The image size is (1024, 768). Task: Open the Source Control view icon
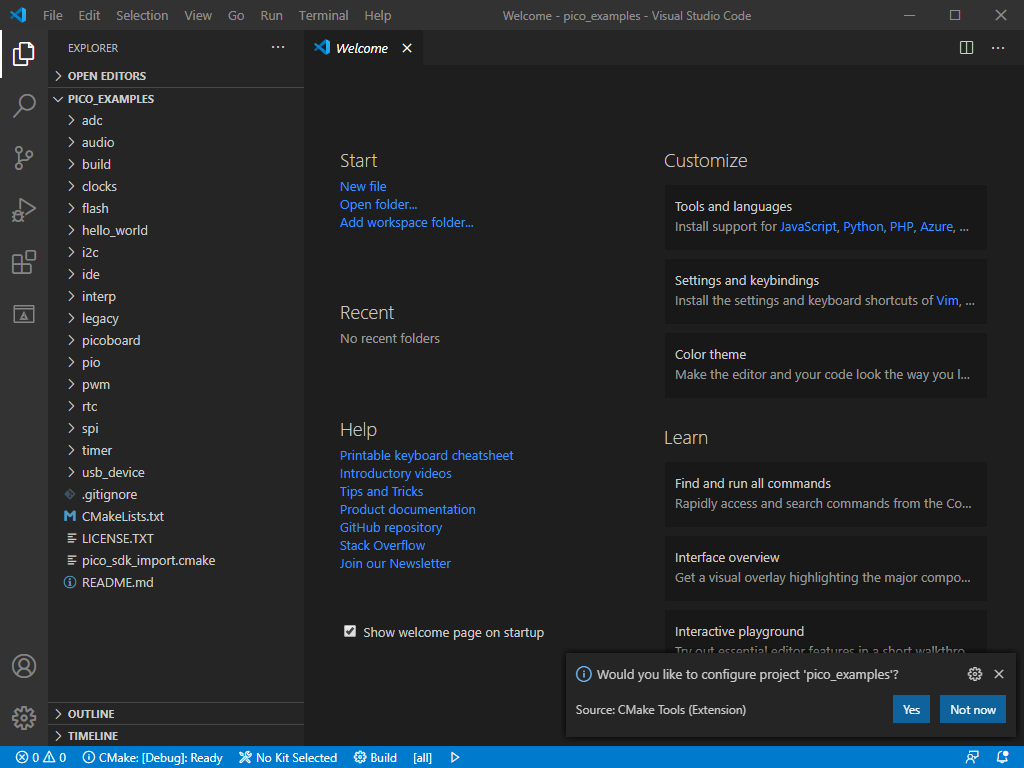[24, 158]
